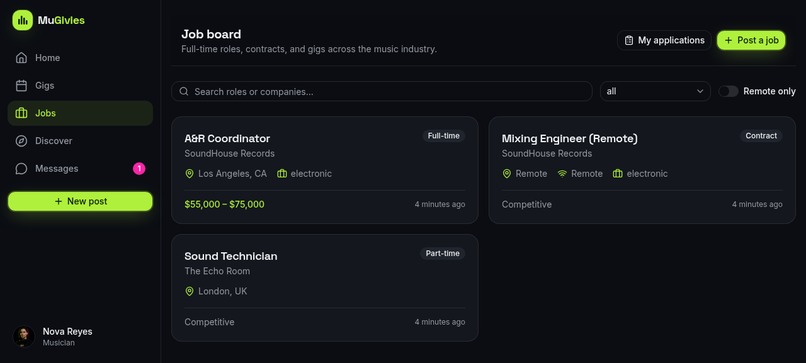The height and width of the screenshot is (363, 806).
Task: Open the Gigs section
Action: coord(80,85)
